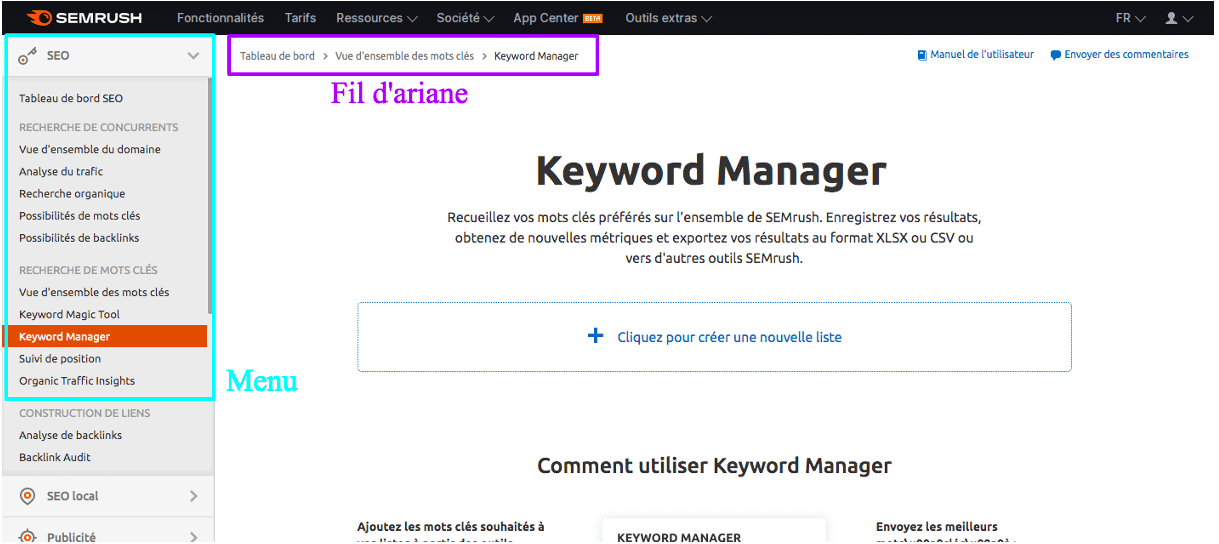Click the SEMrush logo

(x=84, y=18)
